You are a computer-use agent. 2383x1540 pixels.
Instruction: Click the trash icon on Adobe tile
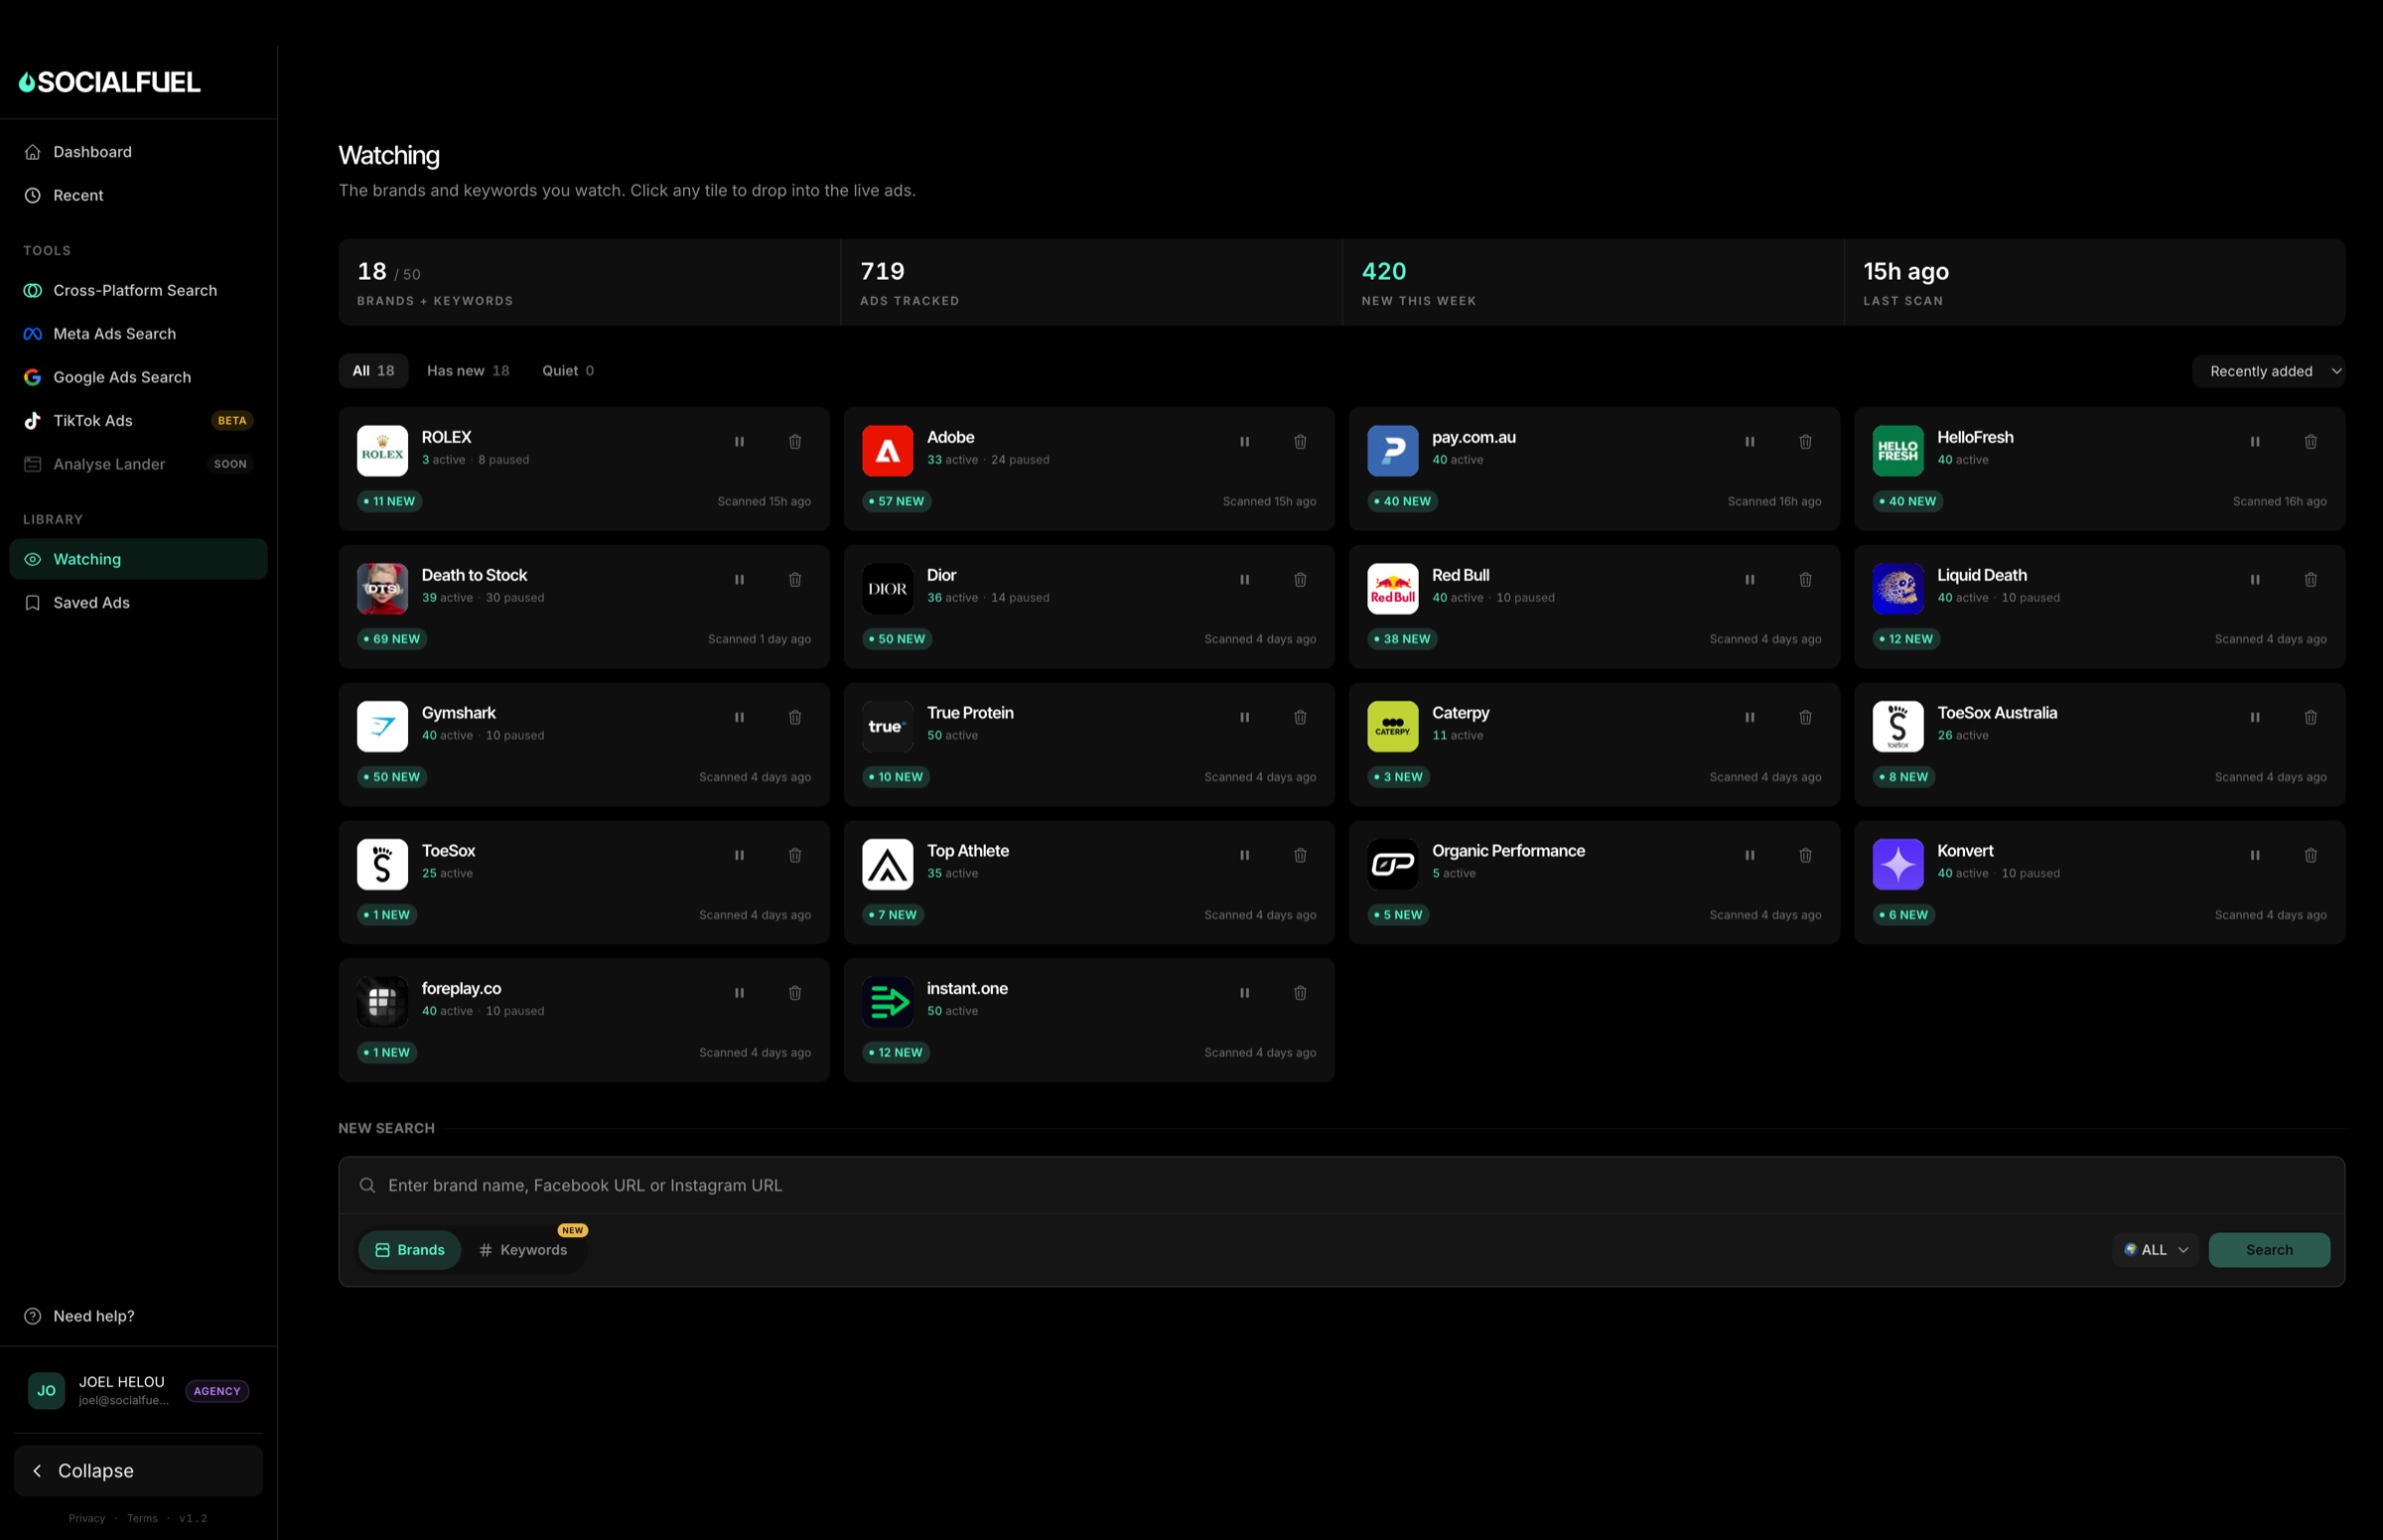tap(1300, 442)
